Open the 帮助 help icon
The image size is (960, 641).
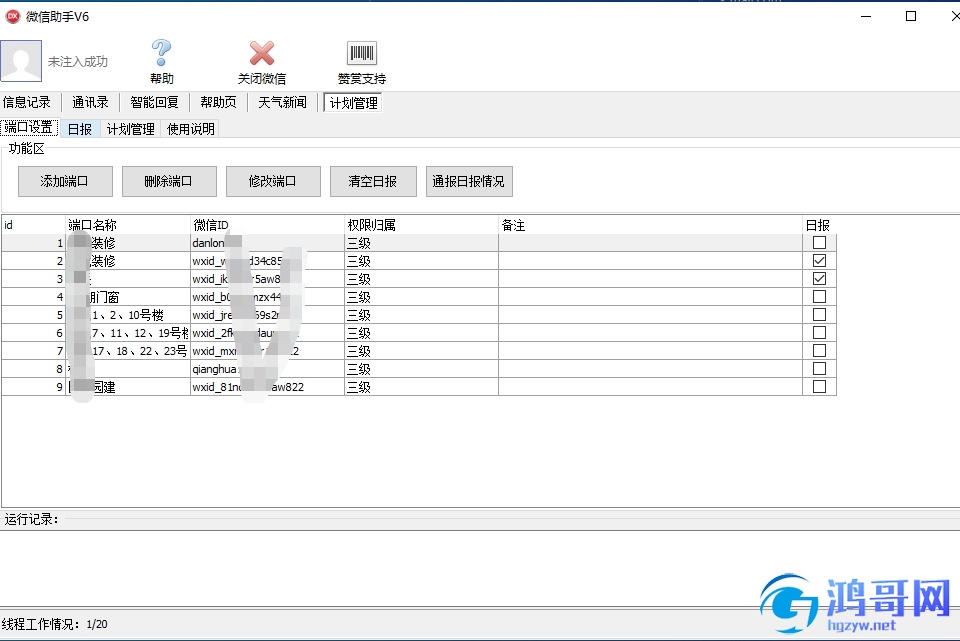pos(162,61)
